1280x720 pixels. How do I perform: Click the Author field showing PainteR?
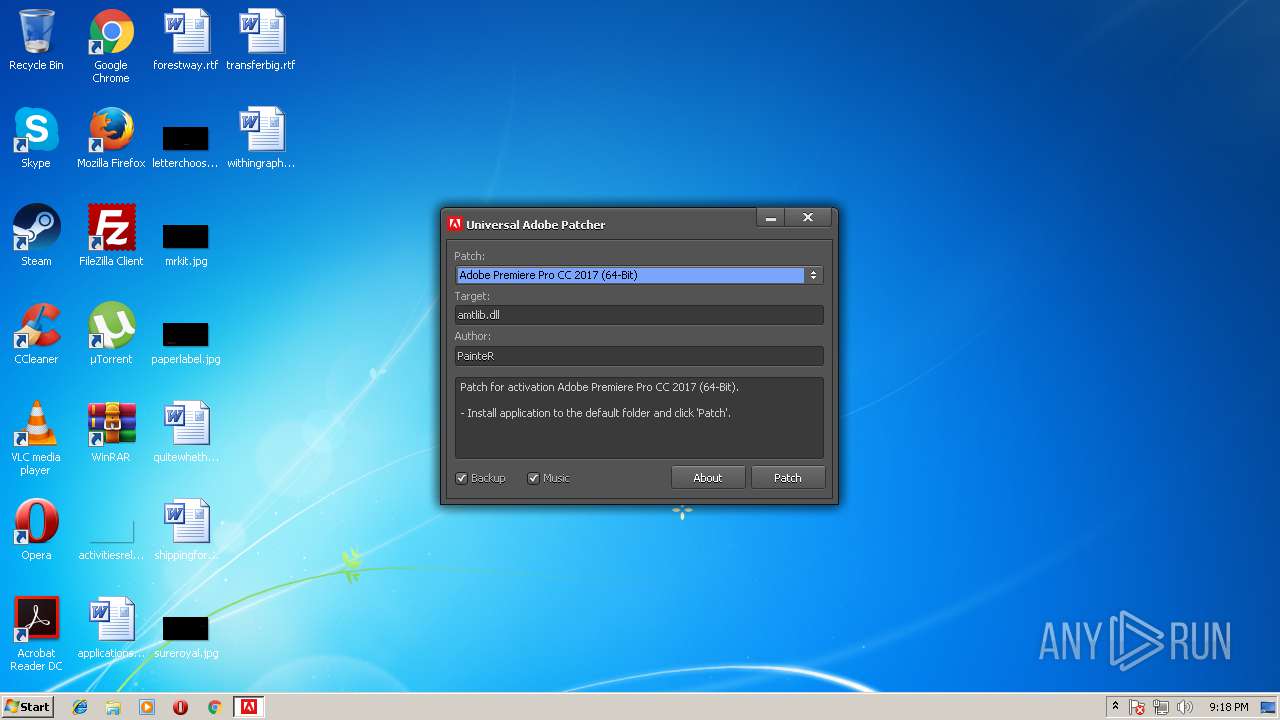[639, 356]
